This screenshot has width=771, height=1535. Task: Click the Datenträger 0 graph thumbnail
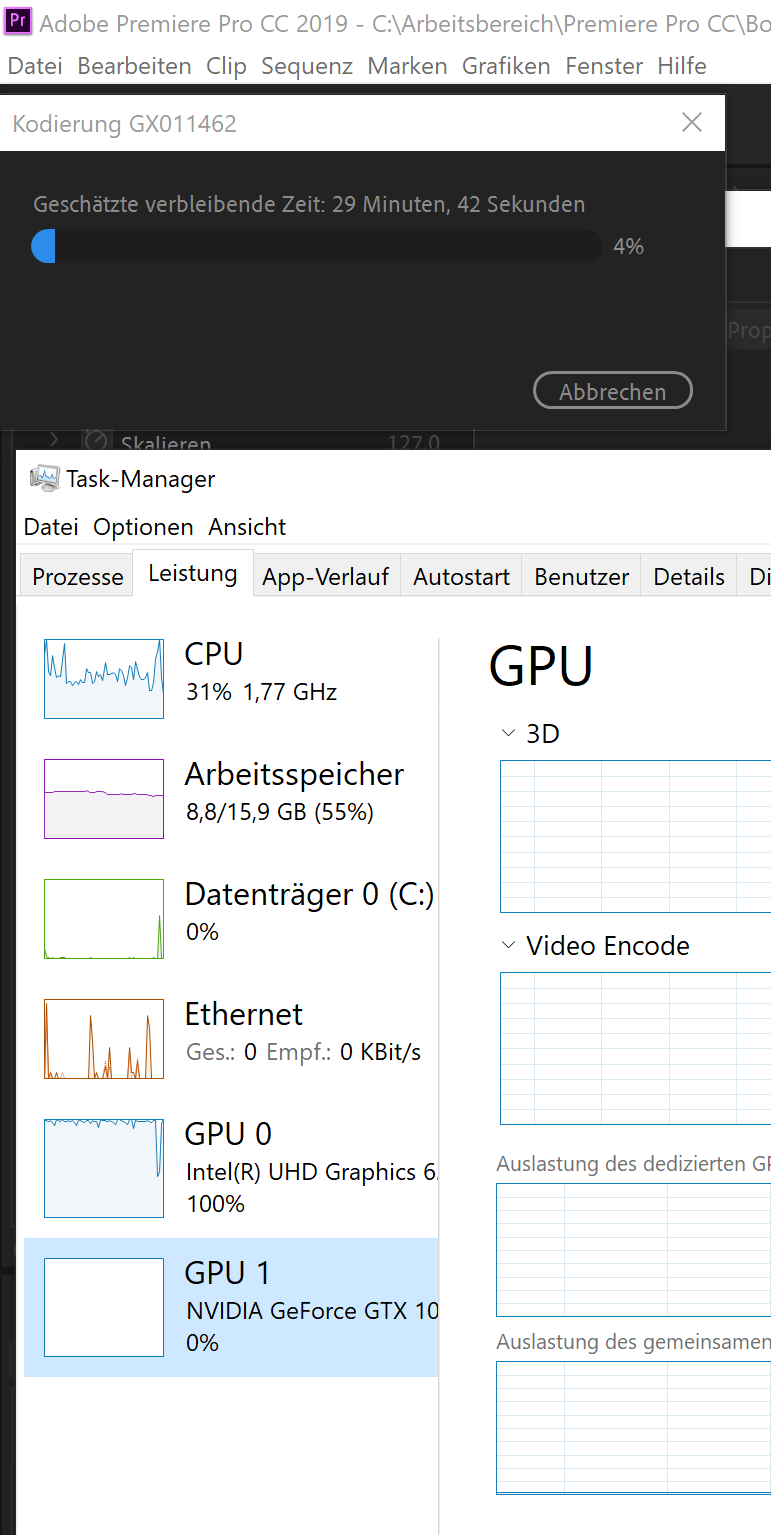click(x=104, y=919)
